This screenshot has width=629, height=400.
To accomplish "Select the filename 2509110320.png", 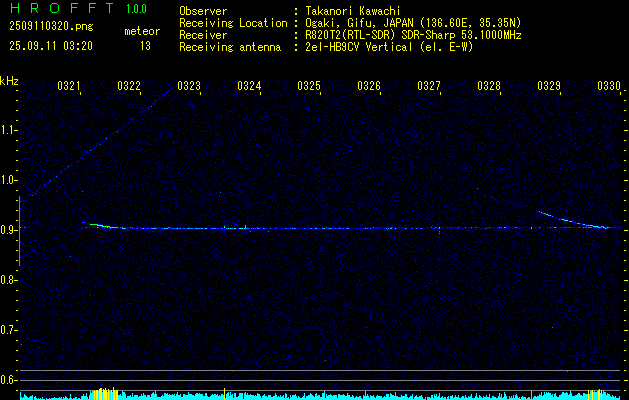I will [x=51, y=26].
